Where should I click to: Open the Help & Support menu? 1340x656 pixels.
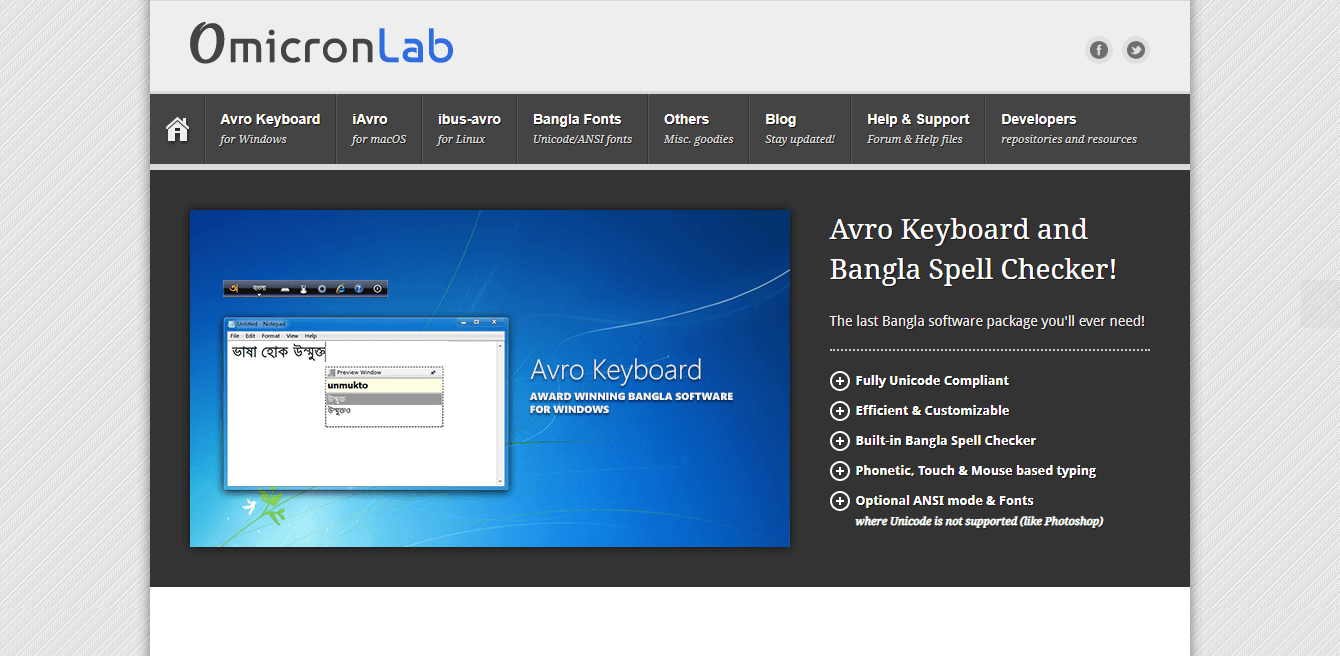(918, 129)
